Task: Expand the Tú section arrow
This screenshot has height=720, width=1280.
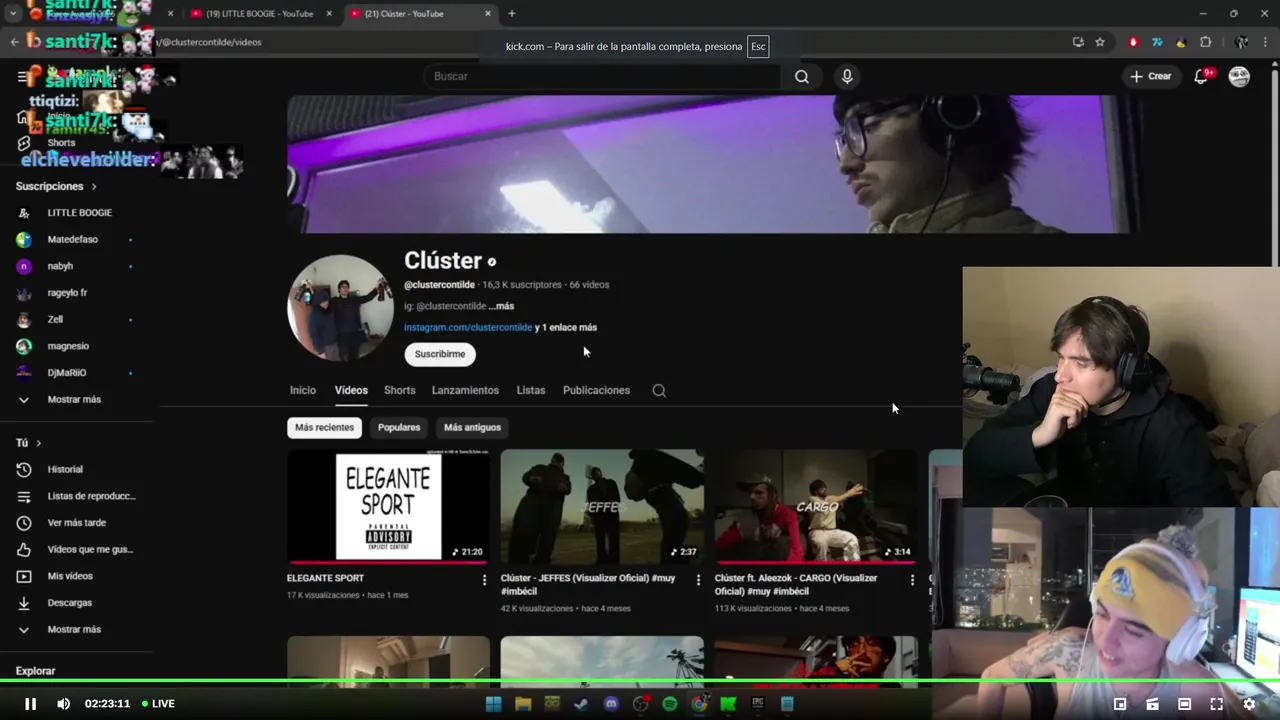Action: click(x=39, y=443)
